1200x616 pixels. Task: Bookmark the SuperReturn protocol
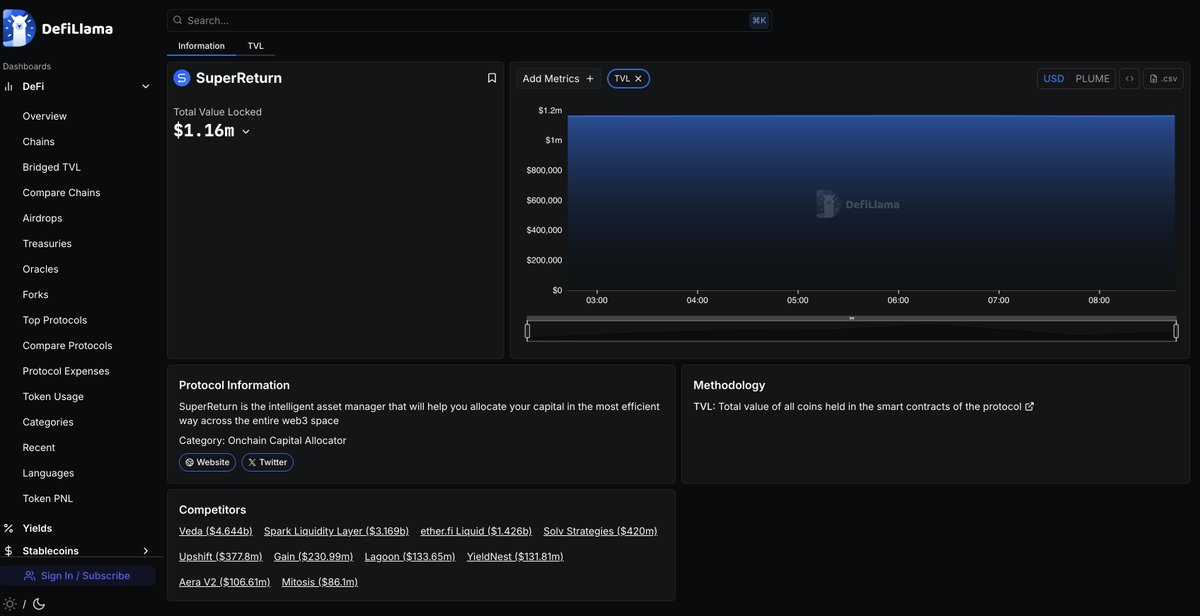[492, 78]
